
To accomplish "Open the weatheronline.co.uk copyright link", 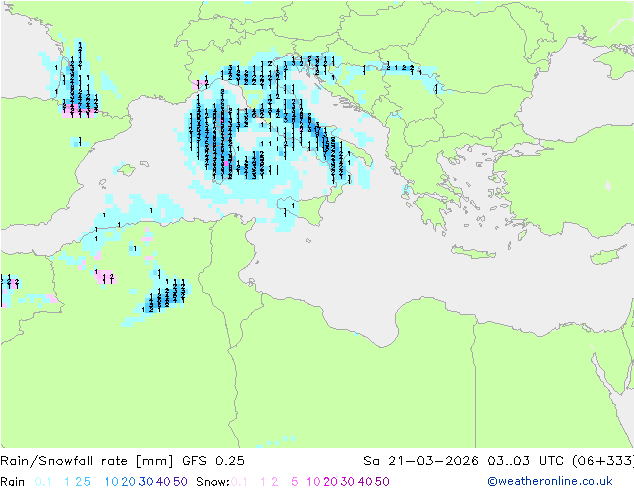I will tap(550, 481).
